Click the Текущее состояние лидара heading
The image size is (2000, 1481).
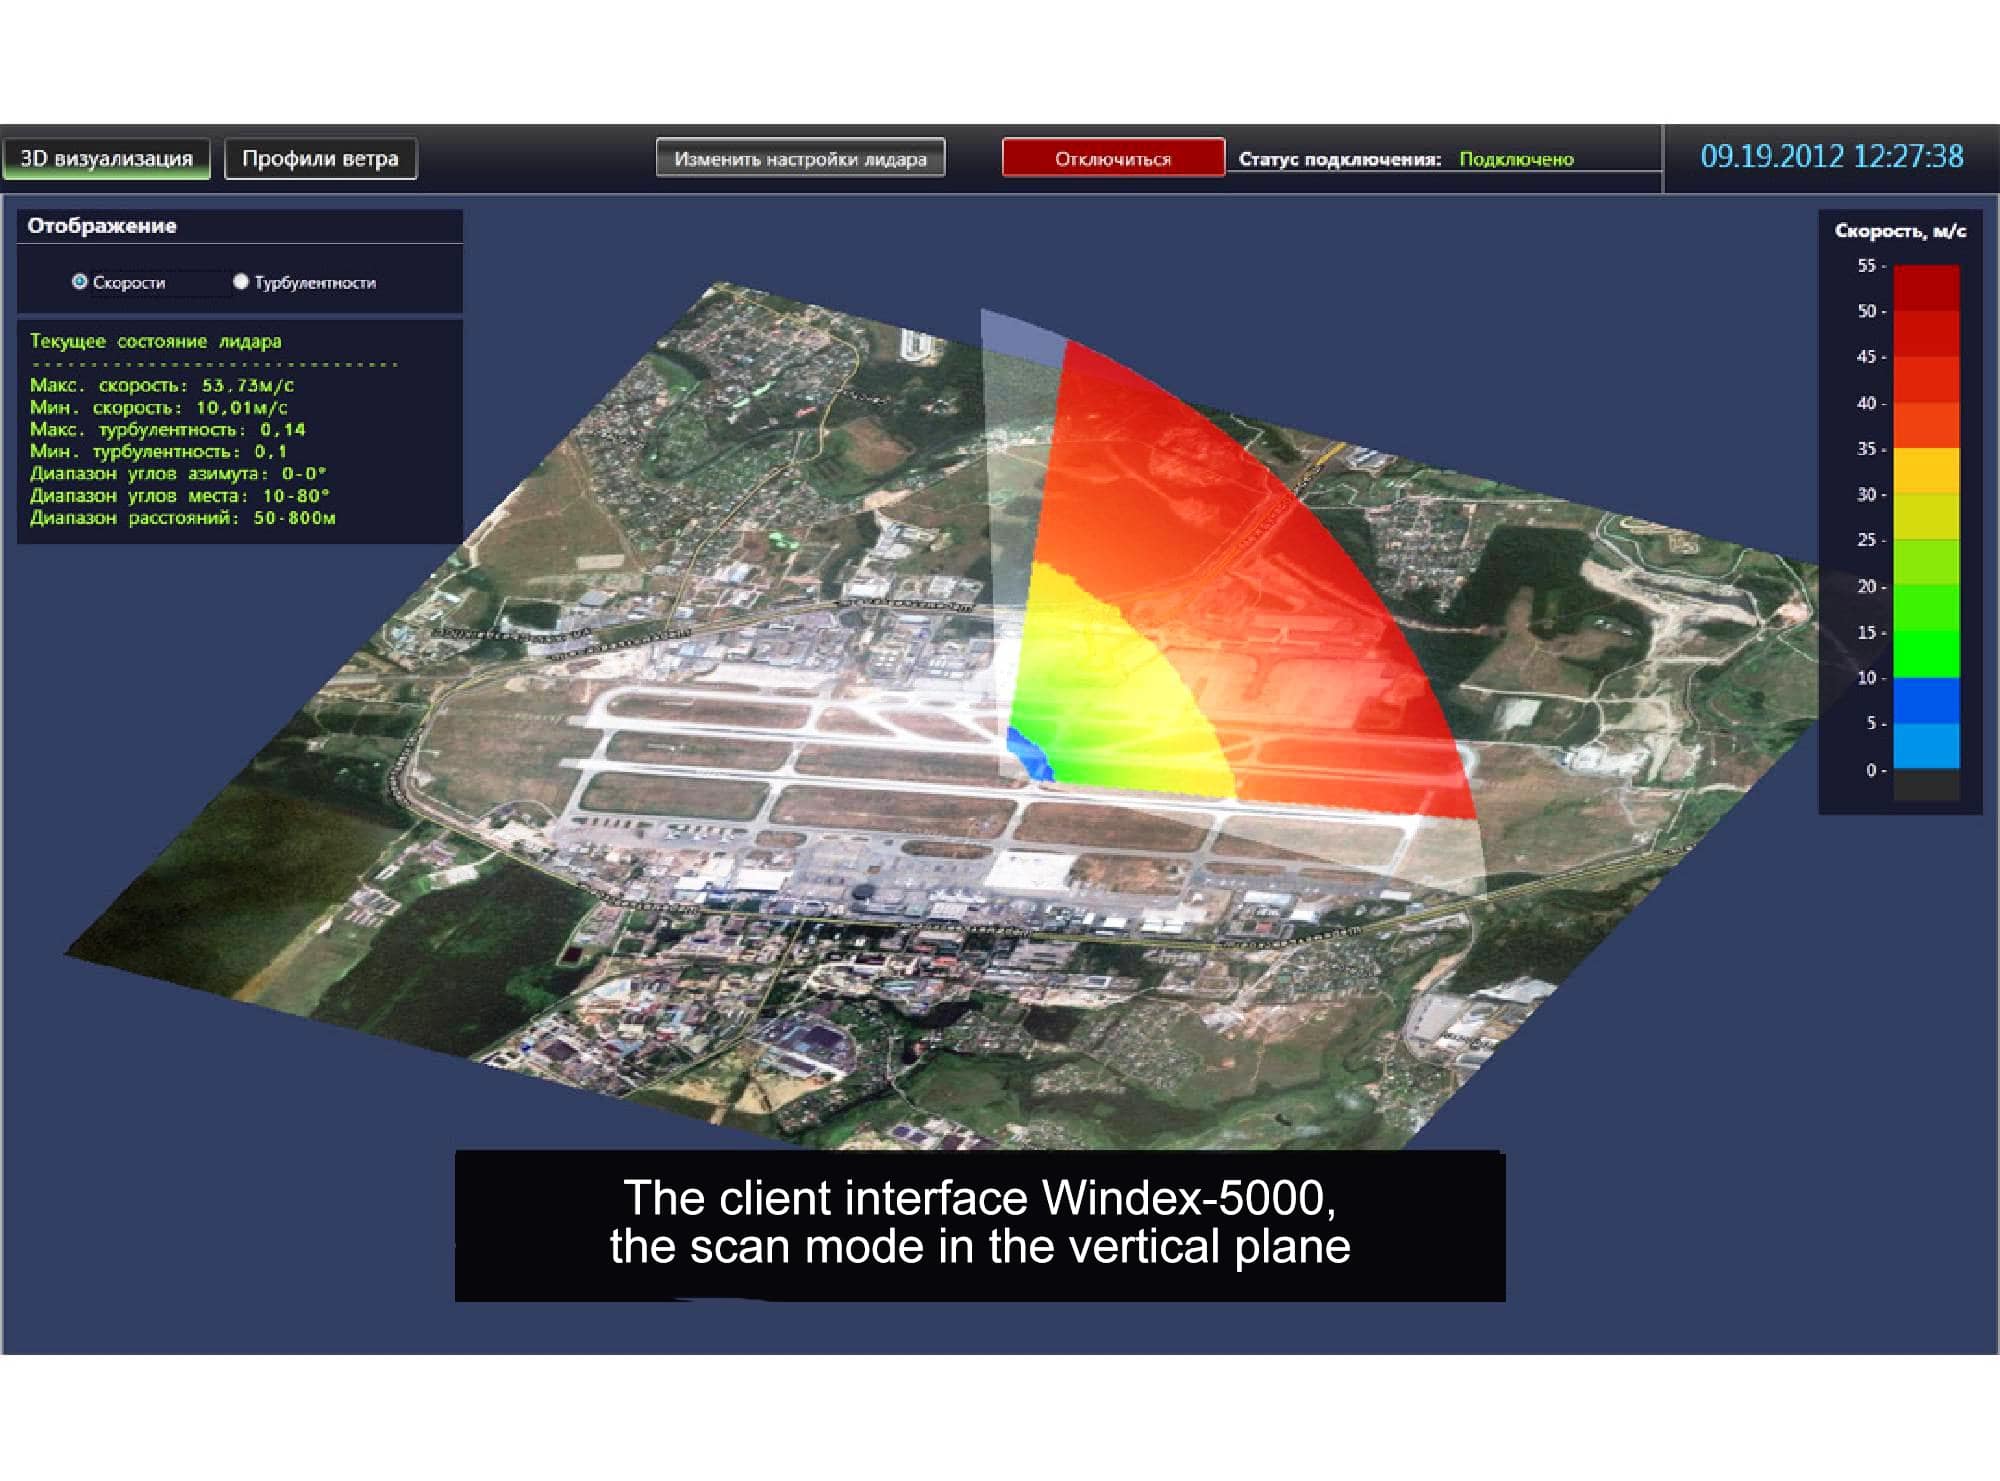pos(156,341)
